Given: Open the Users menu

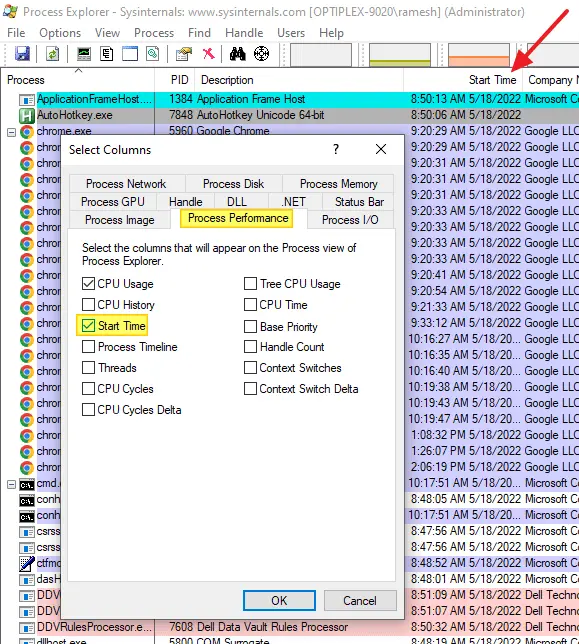Looking at the screenshot, I should point(291,33).
